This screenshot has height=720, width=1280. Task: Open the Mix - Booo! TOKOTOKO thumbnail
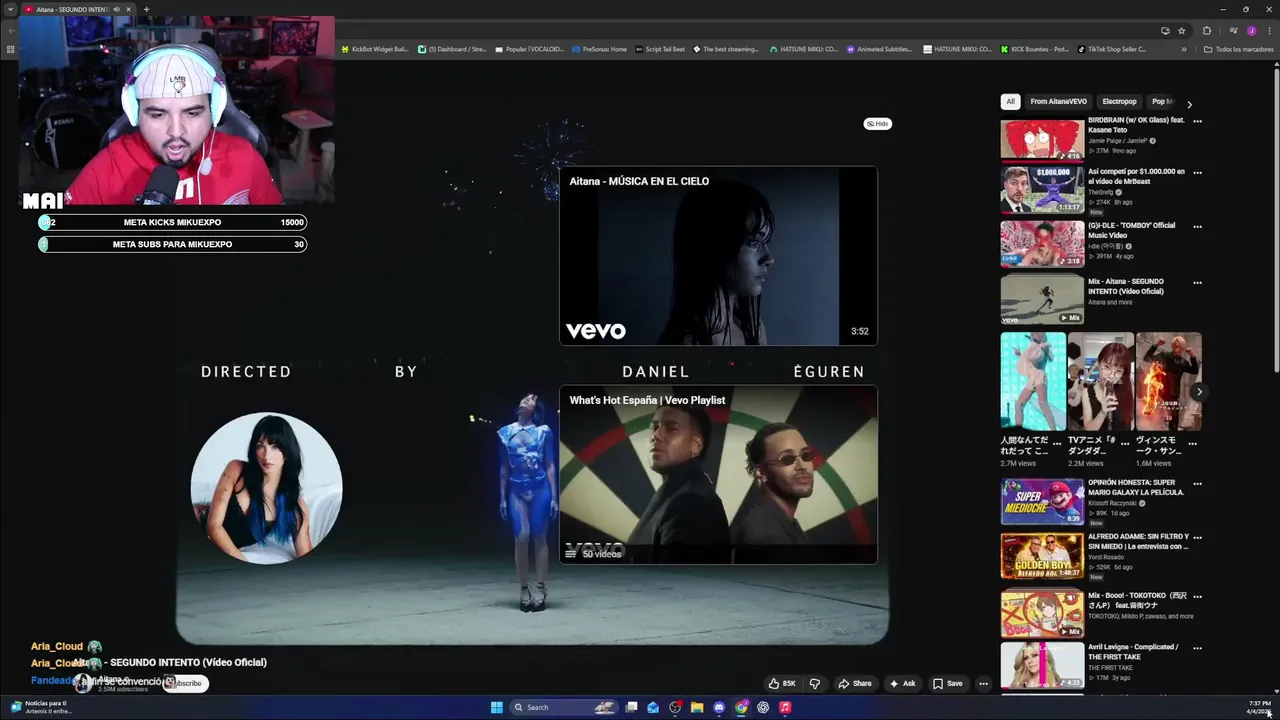(1042, 614)
